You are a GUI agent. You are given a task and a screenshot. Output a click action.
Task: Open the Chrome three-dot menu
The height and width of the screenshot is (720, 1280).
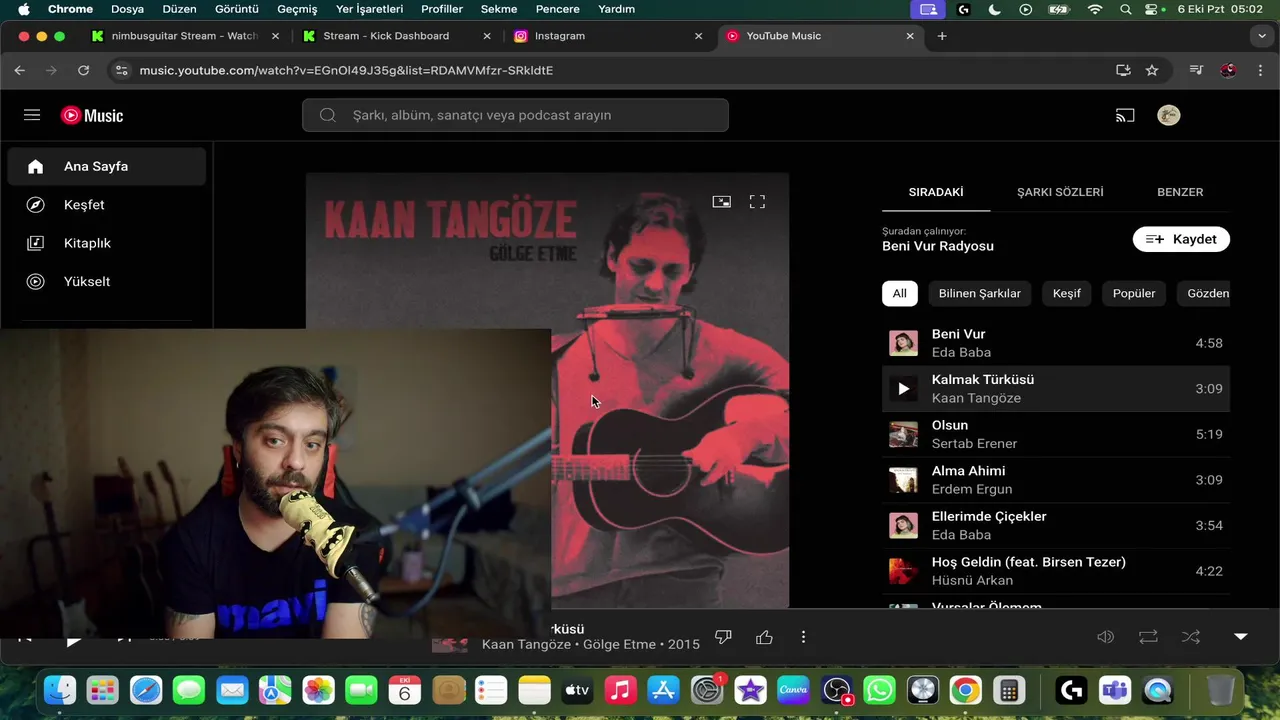[x=1260, y=70]
